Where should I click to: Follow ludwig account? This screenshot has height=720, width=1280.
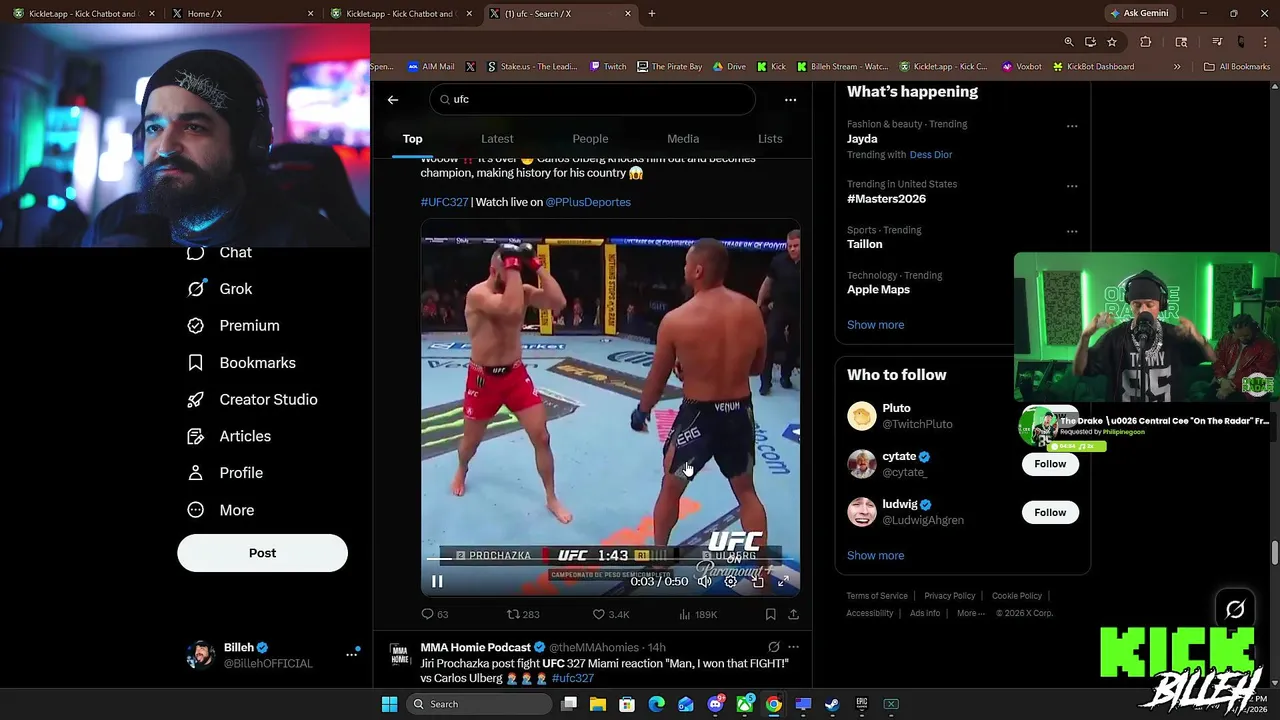pos(1050,512)
